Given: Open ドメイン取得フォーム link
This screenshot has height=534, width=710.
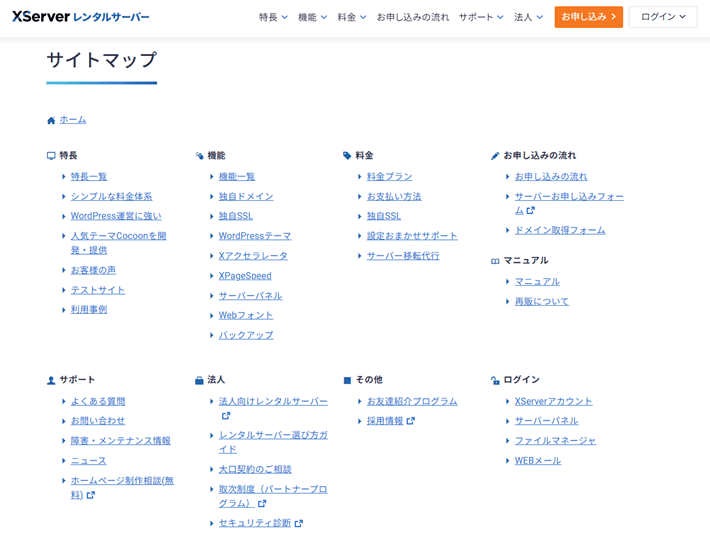Looking at the screenshot, I should [x=560, y=230].
